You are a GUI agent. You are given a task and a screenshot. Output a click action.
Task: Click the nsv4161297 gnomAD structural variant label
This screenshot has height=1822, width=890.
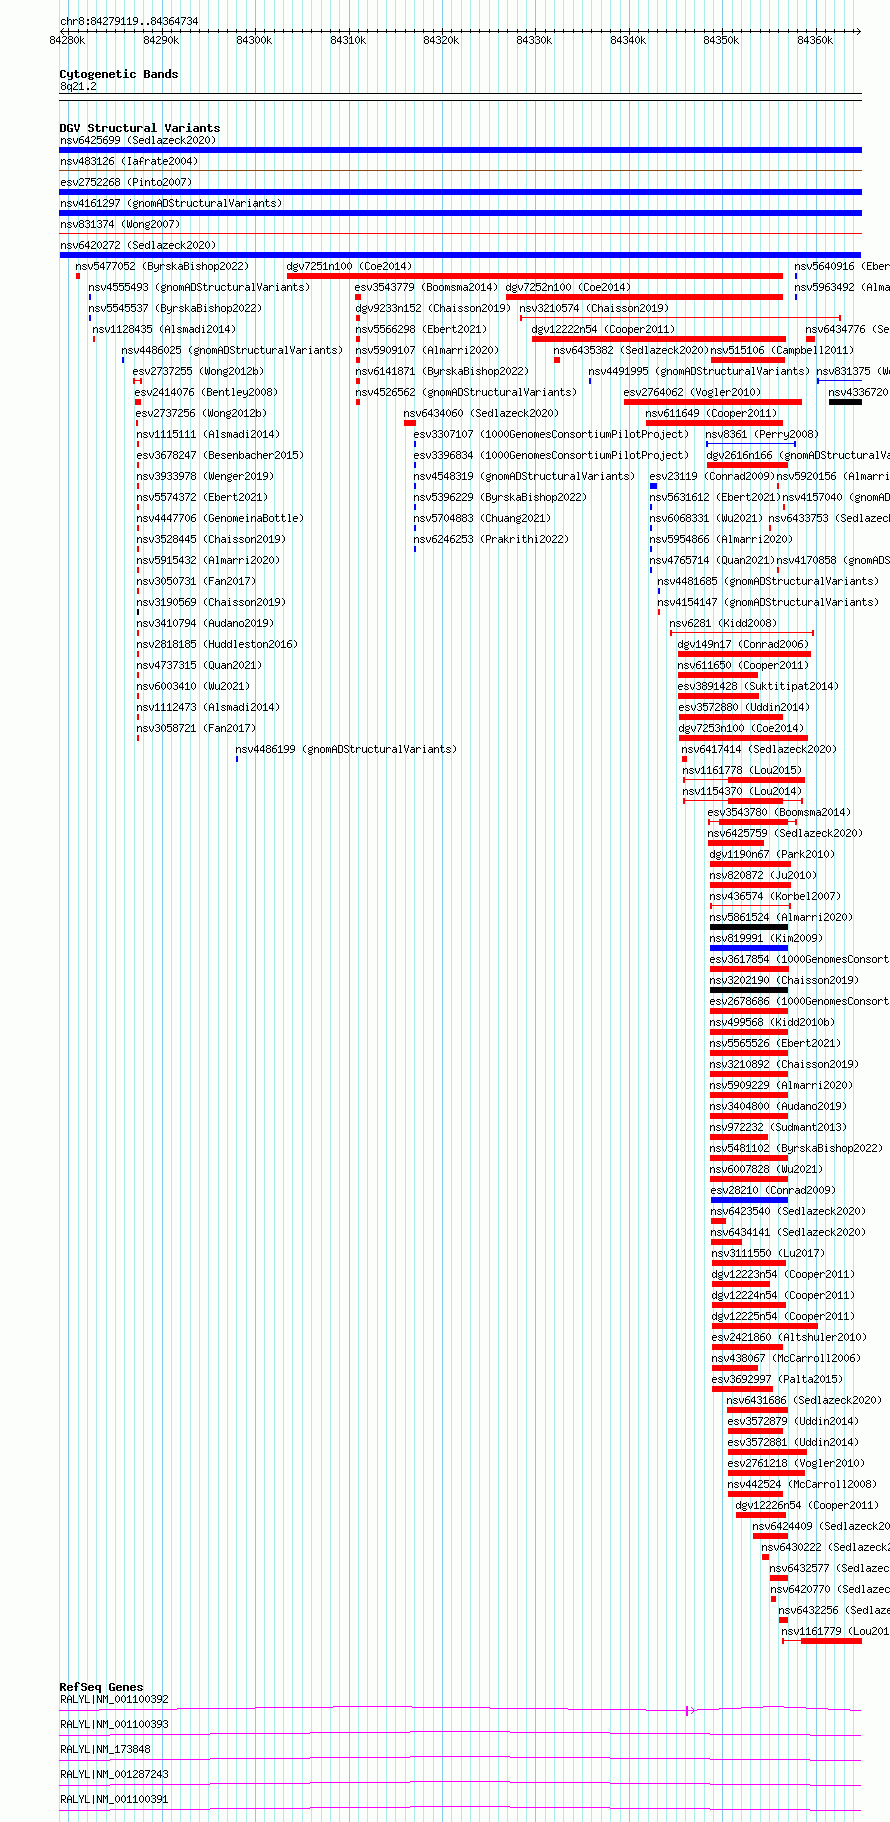pos(171,203)
